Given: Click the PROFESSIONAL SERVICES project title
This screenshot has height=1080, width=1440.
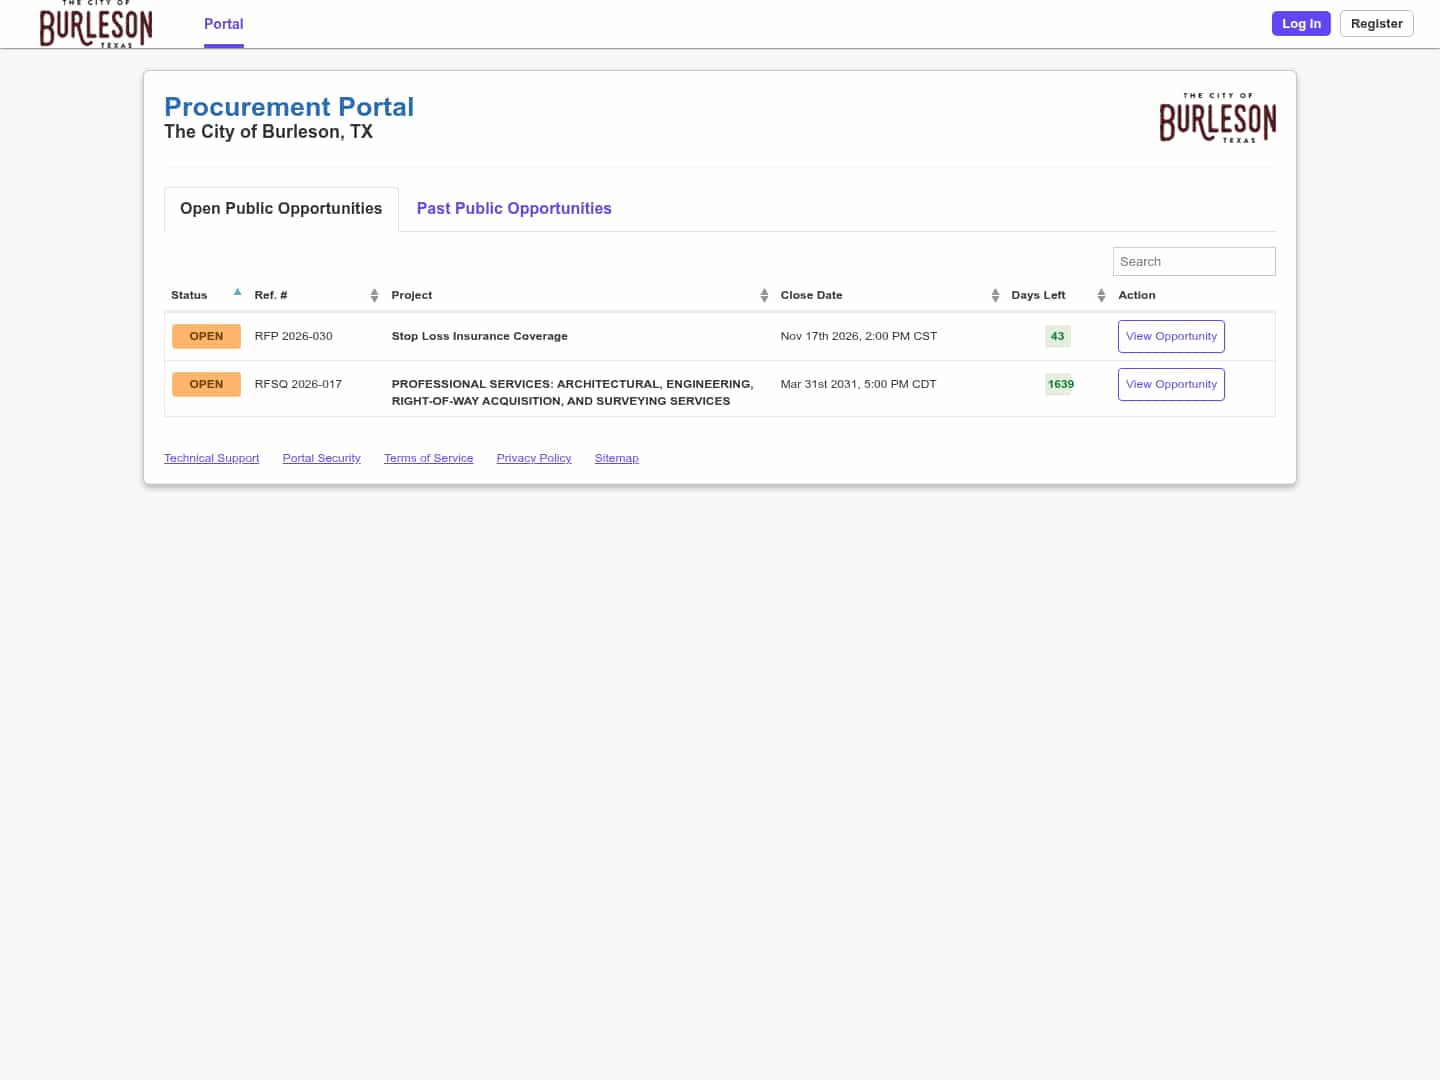Looking at the screenshot, I should [x=572, y=392].
